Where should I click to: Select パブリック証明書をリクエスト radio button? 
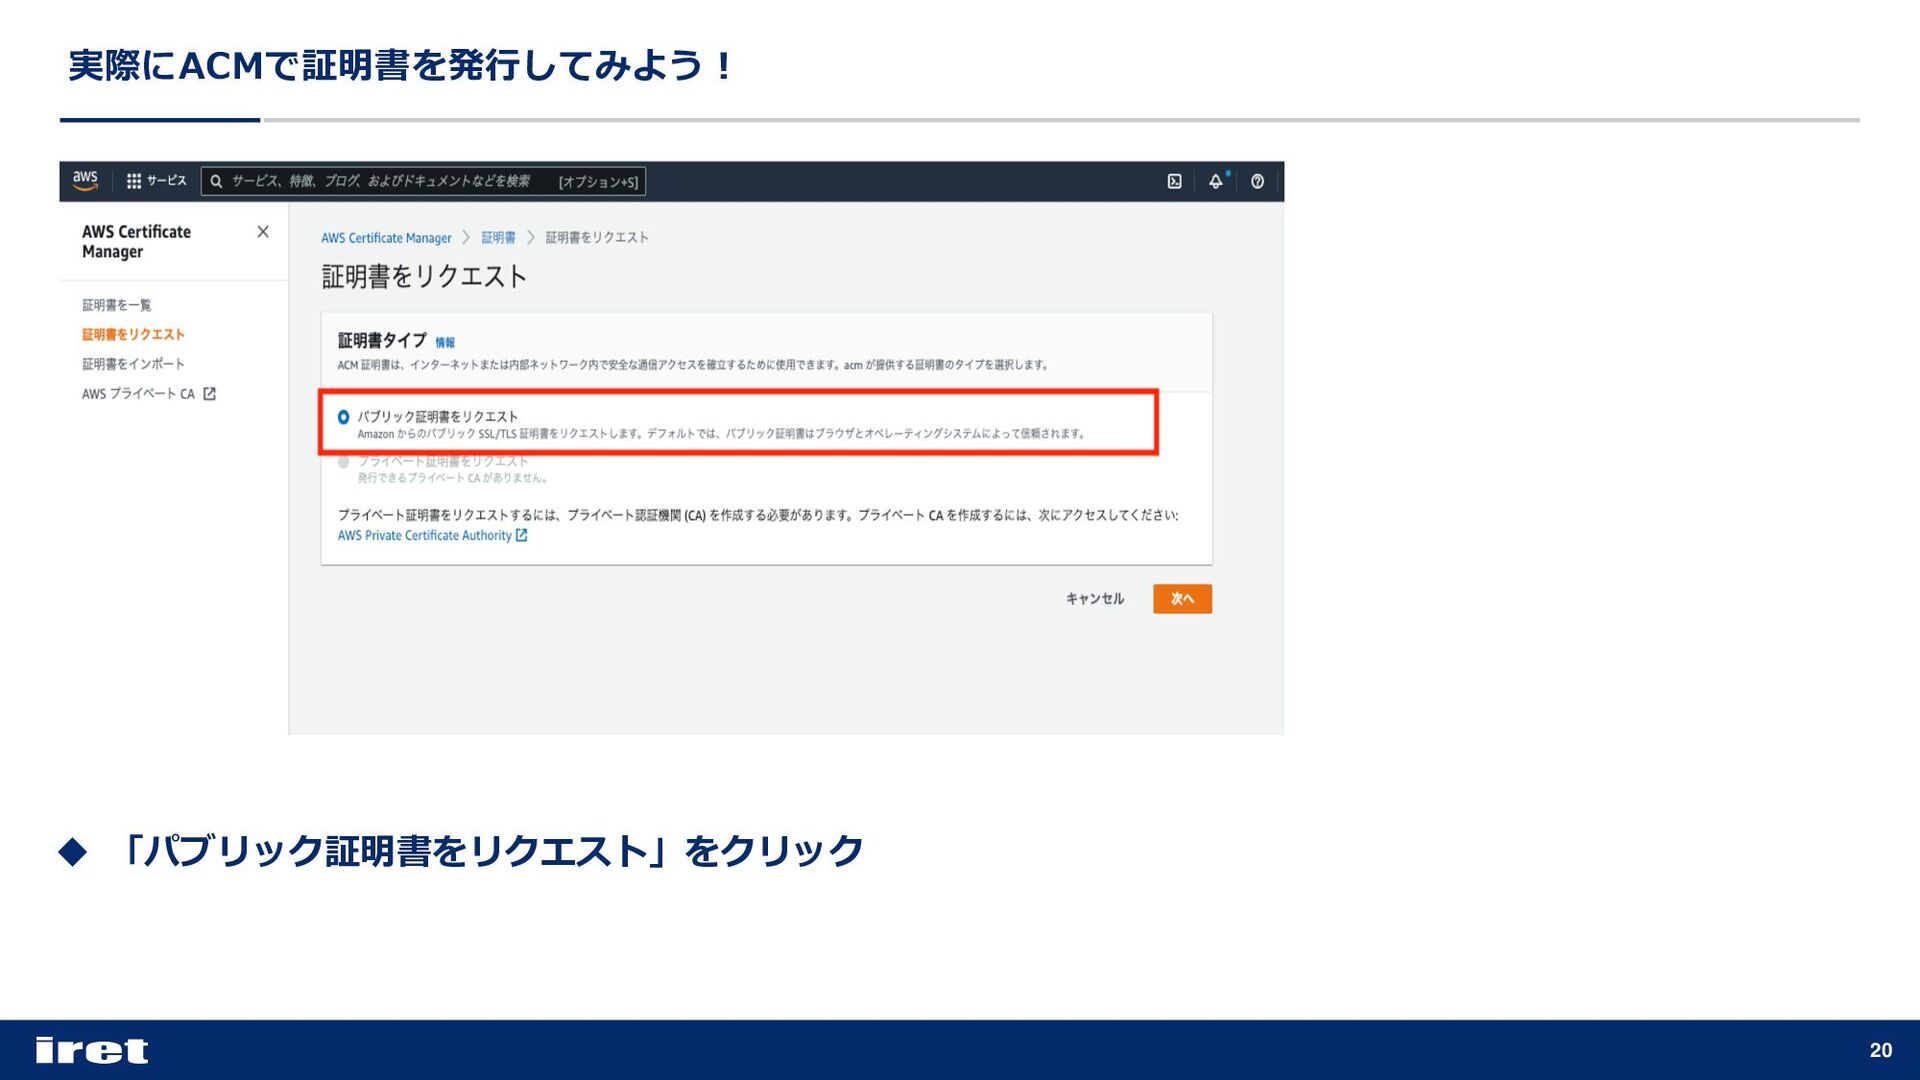click(343, 417)
